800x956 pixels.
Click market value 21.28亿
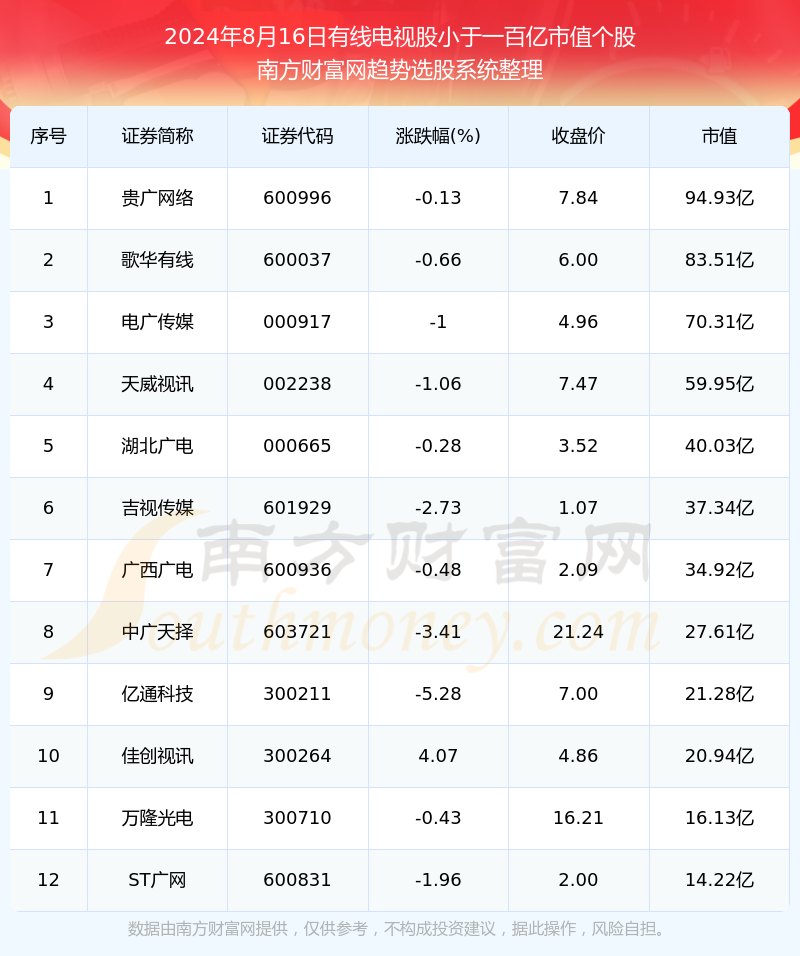(720, 694)
